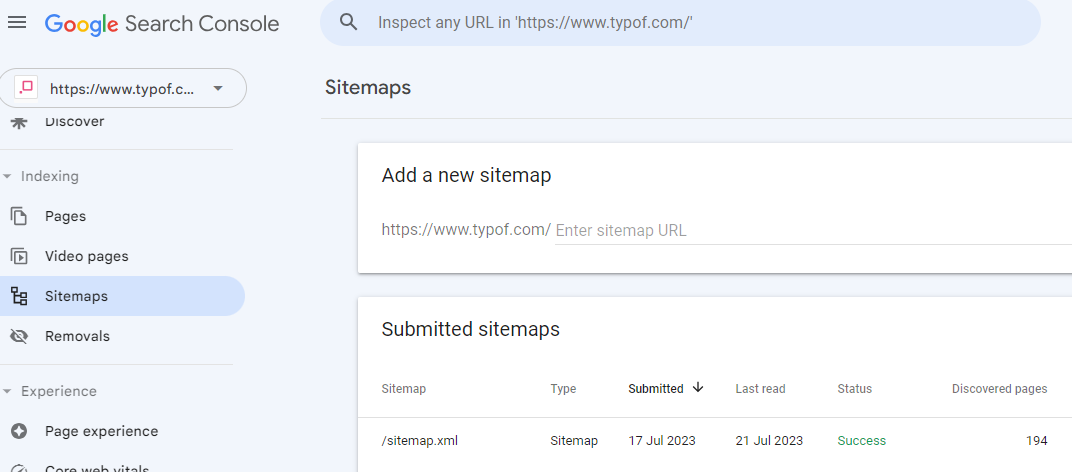
Task: Select Sitemaps in the sidebar
Action: [x=122, y=296]
